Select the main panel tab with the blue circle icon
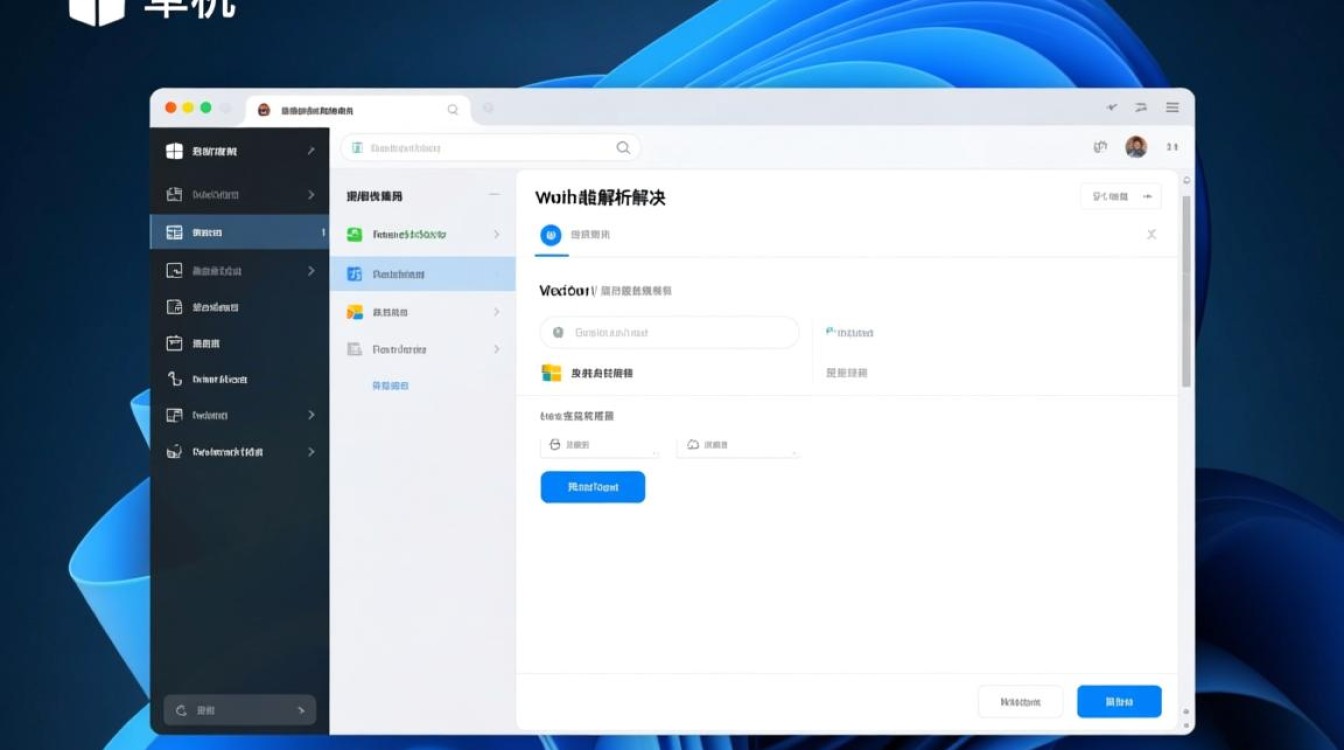Viewport: 1344px width, 750px height. tap(575, 235)
